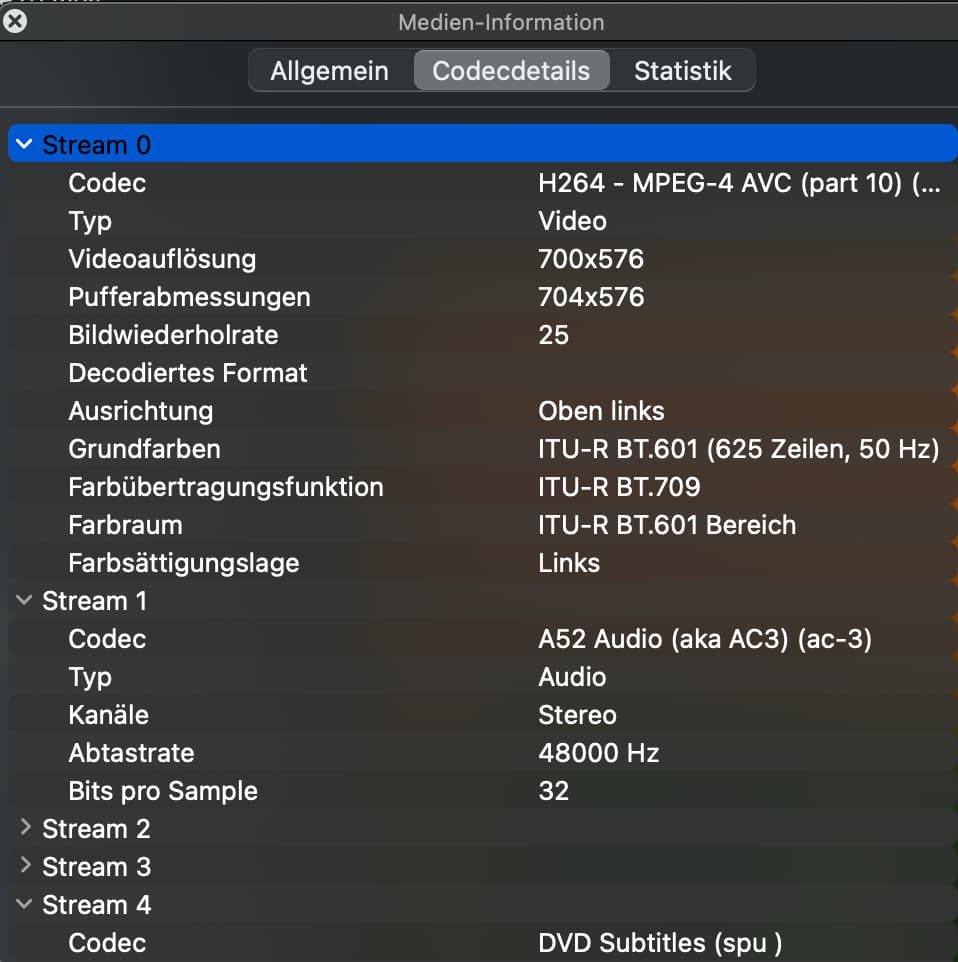958x962 pixels.
Task: Click the H264 codec value text
Action: [738, 183]
